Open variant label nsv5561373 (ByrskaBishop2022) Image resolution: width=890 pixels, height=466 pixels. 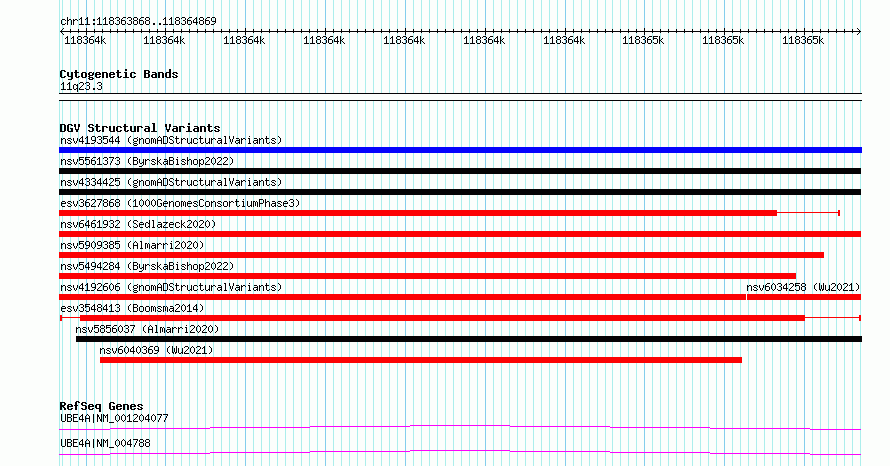[147, 161]
